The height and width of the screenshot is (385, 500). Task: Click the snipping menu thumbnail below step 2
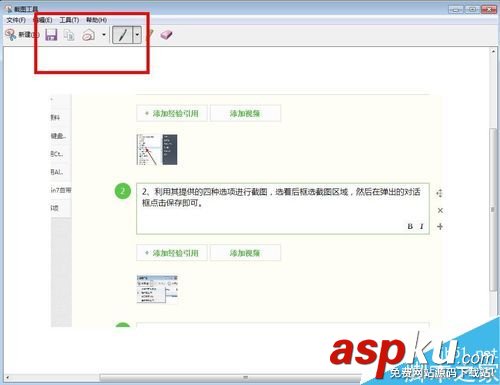point(157,289)
